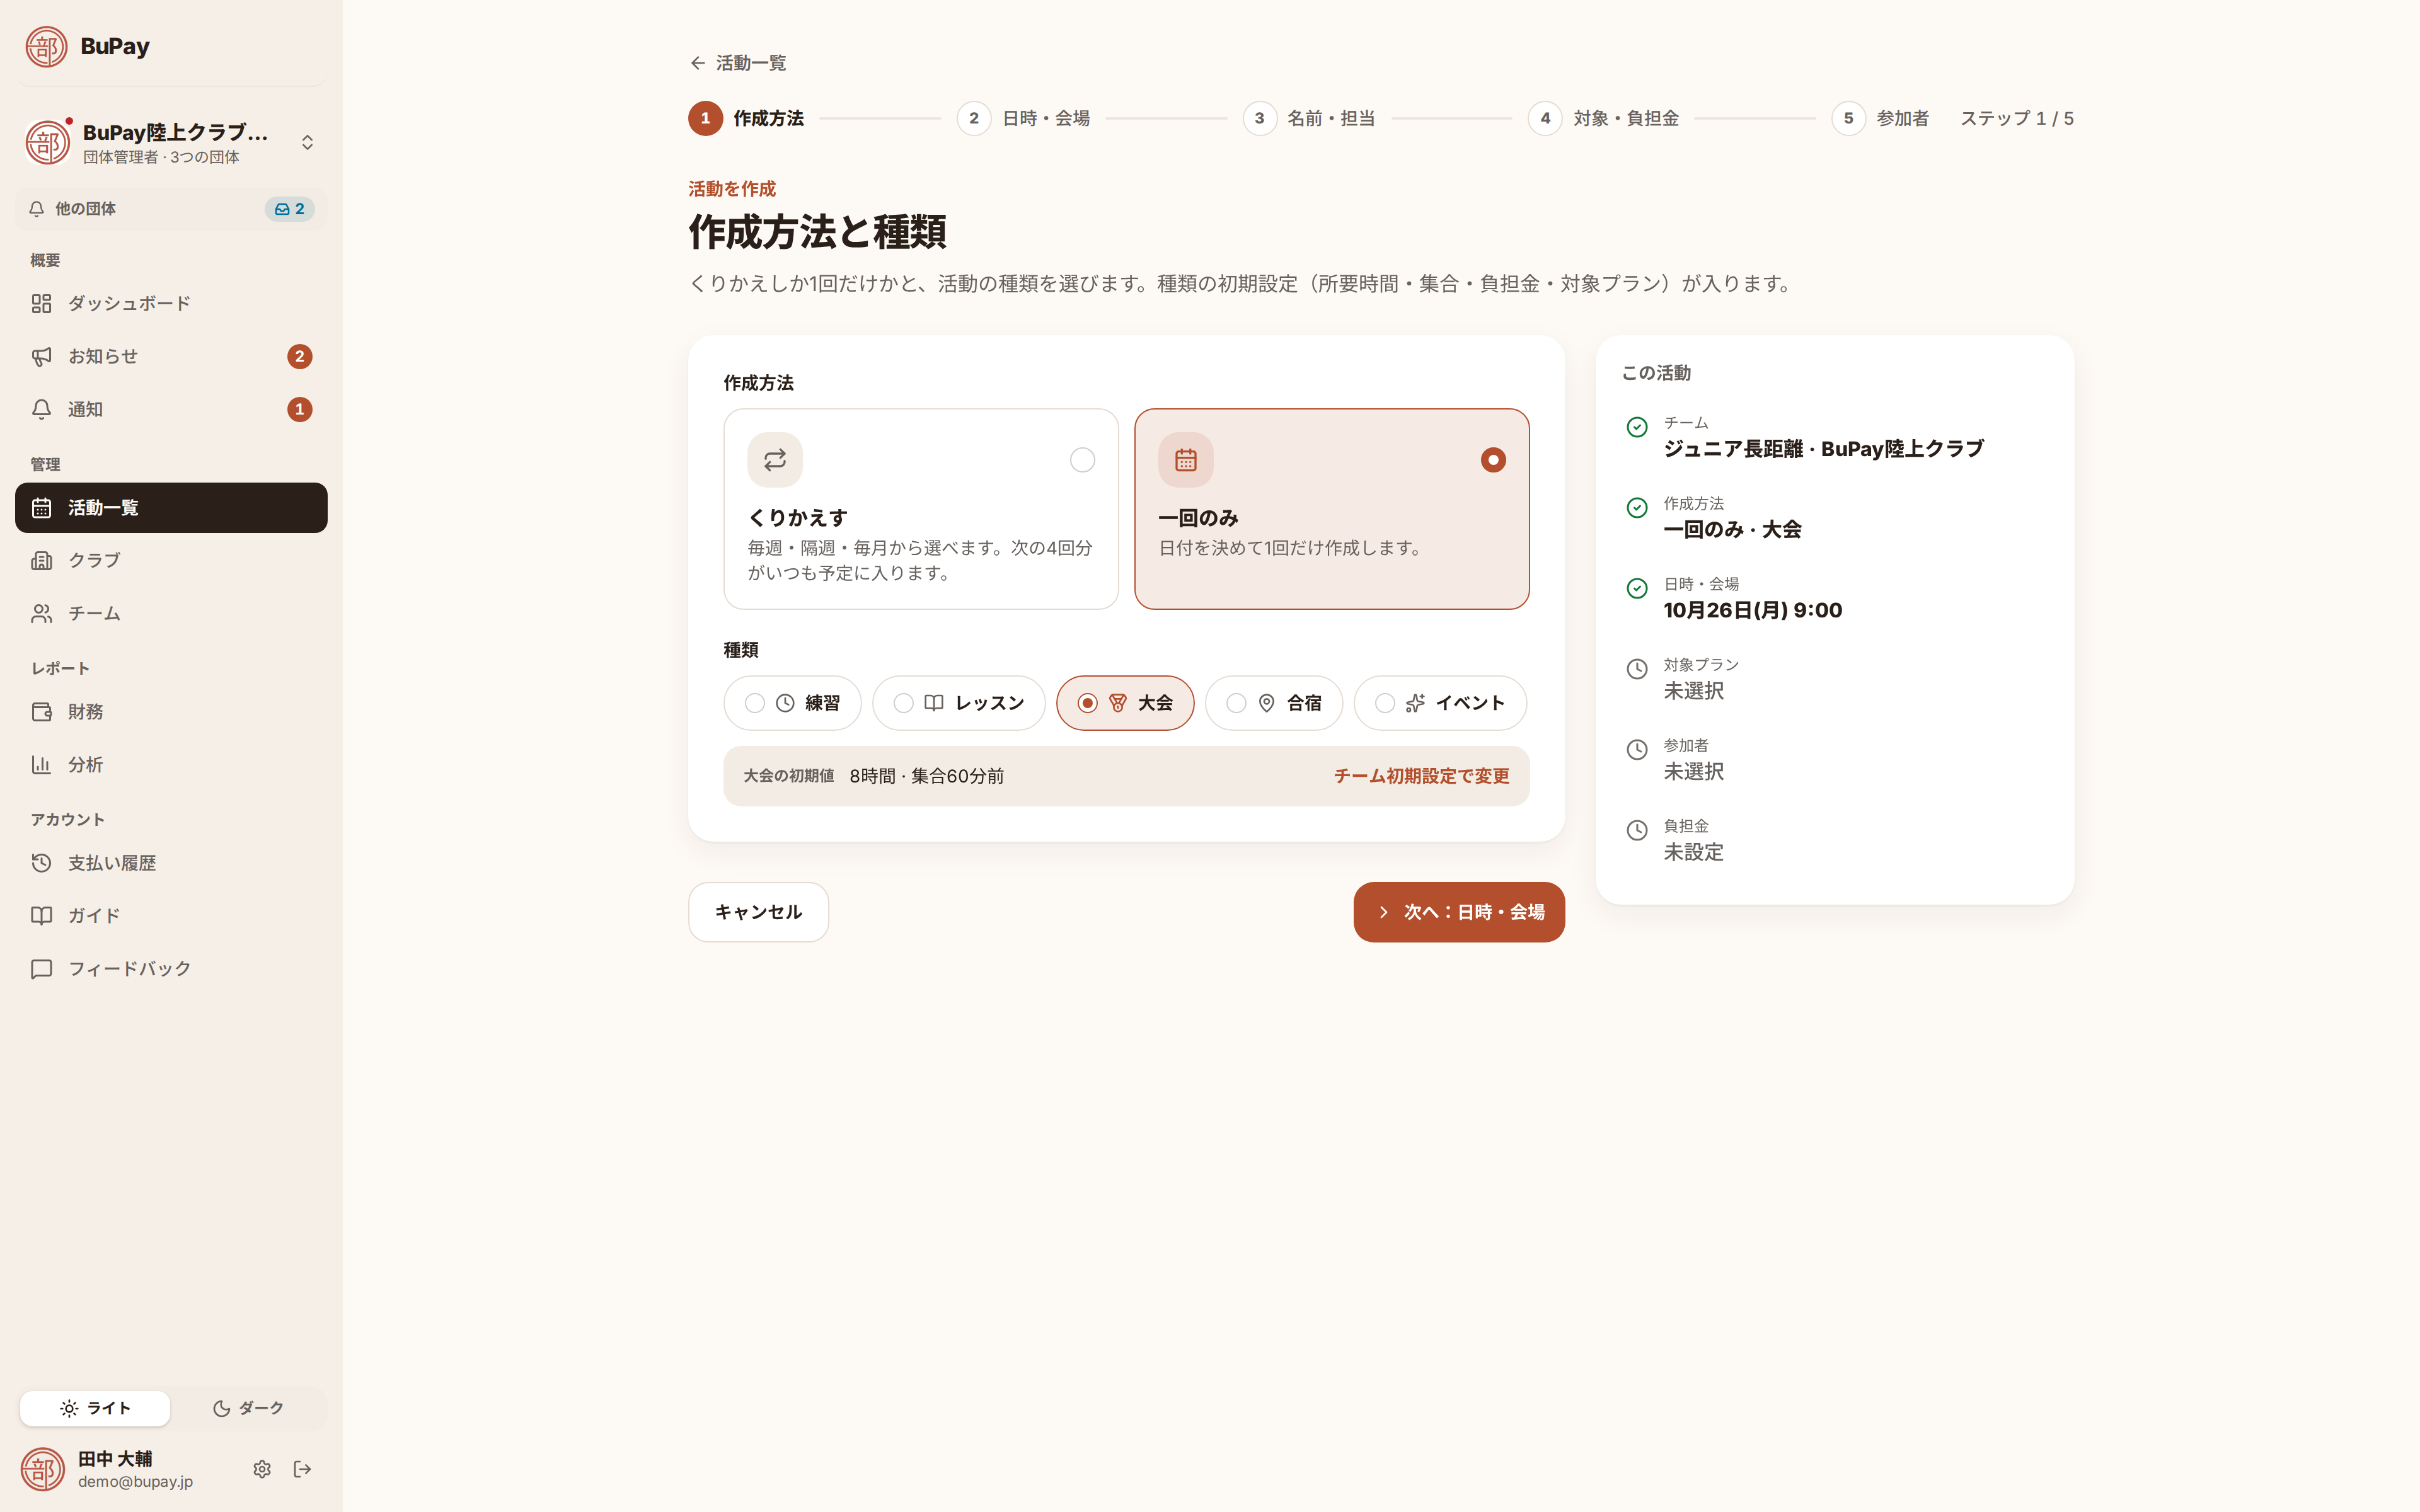Viewport: 2420px width, 1512px height.
Task: Select the 一回のみ radio button
Action: click(1493, 460)
